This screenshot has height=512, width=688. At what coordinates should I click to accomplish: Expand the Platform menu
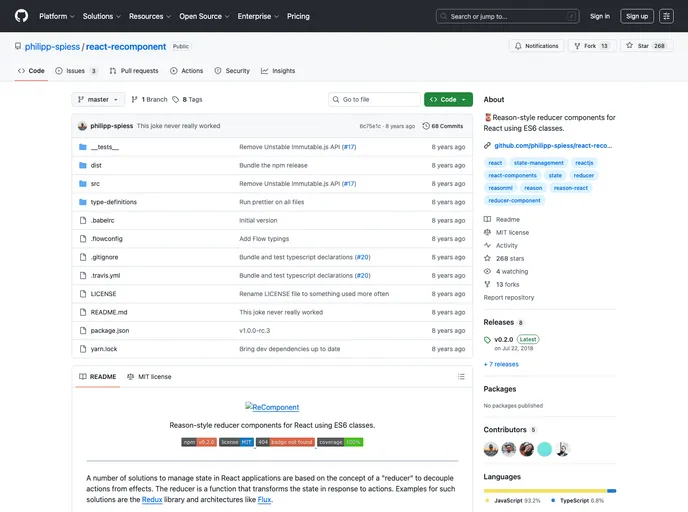tap(57, 16)
